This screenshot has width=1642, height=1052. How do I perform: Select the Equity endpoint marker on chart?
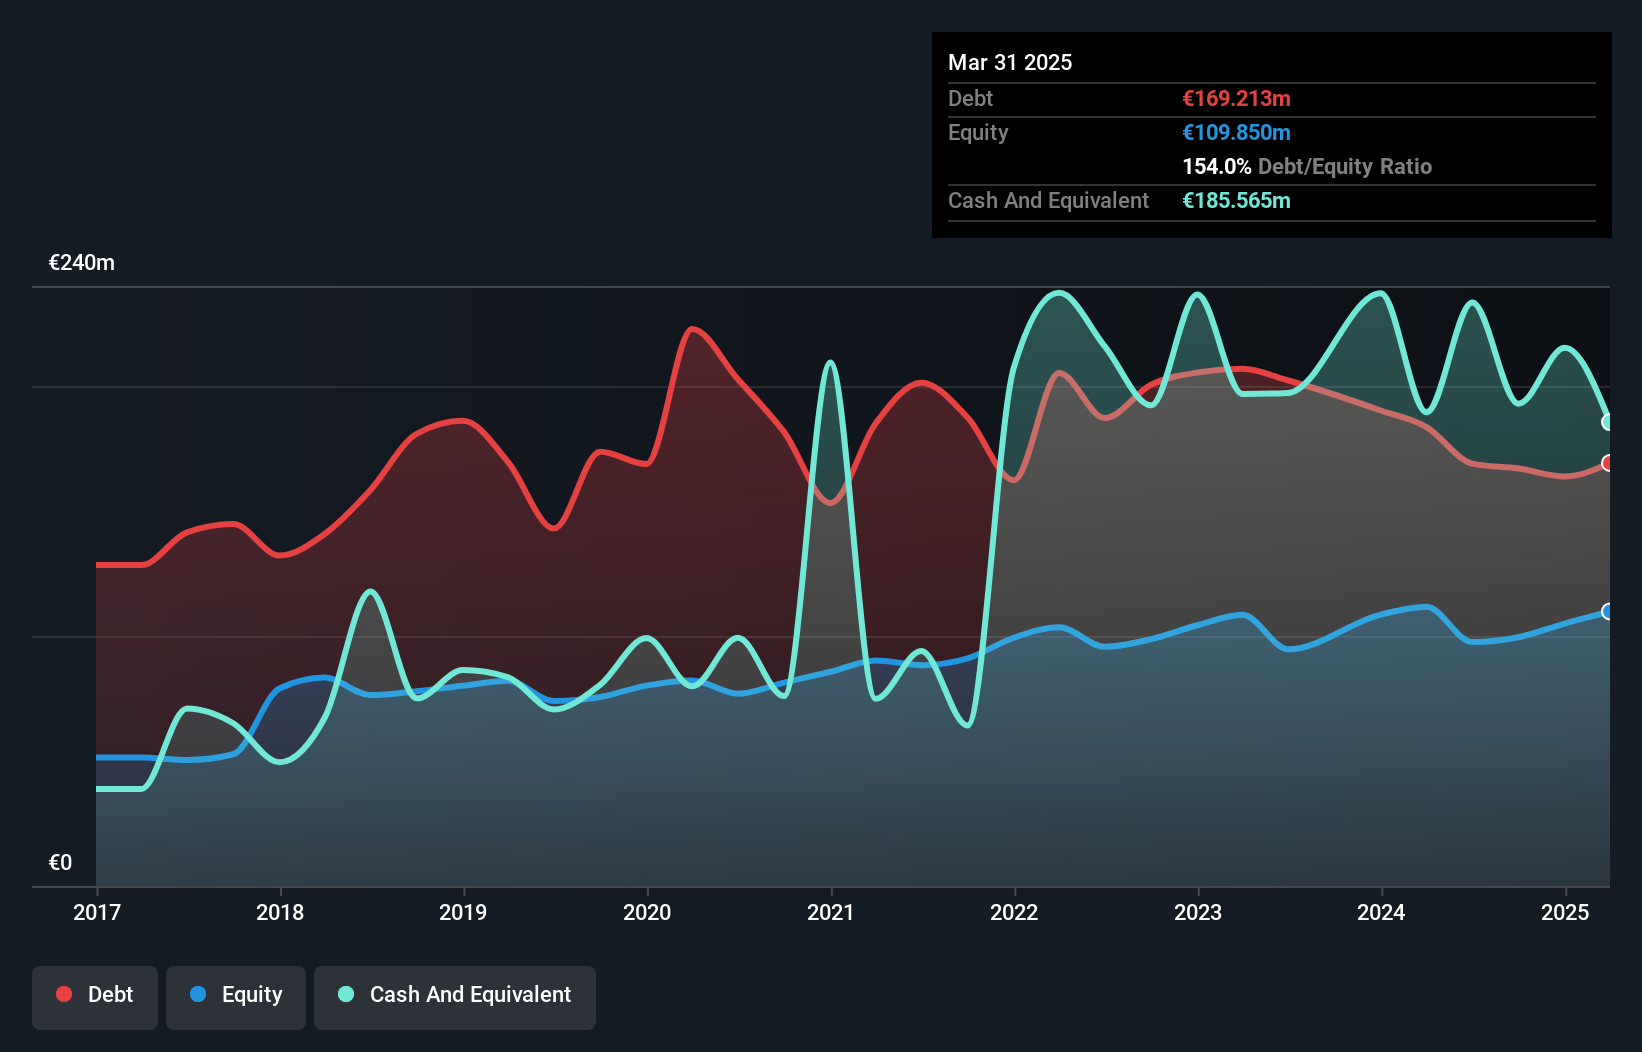coord(1608,611)
